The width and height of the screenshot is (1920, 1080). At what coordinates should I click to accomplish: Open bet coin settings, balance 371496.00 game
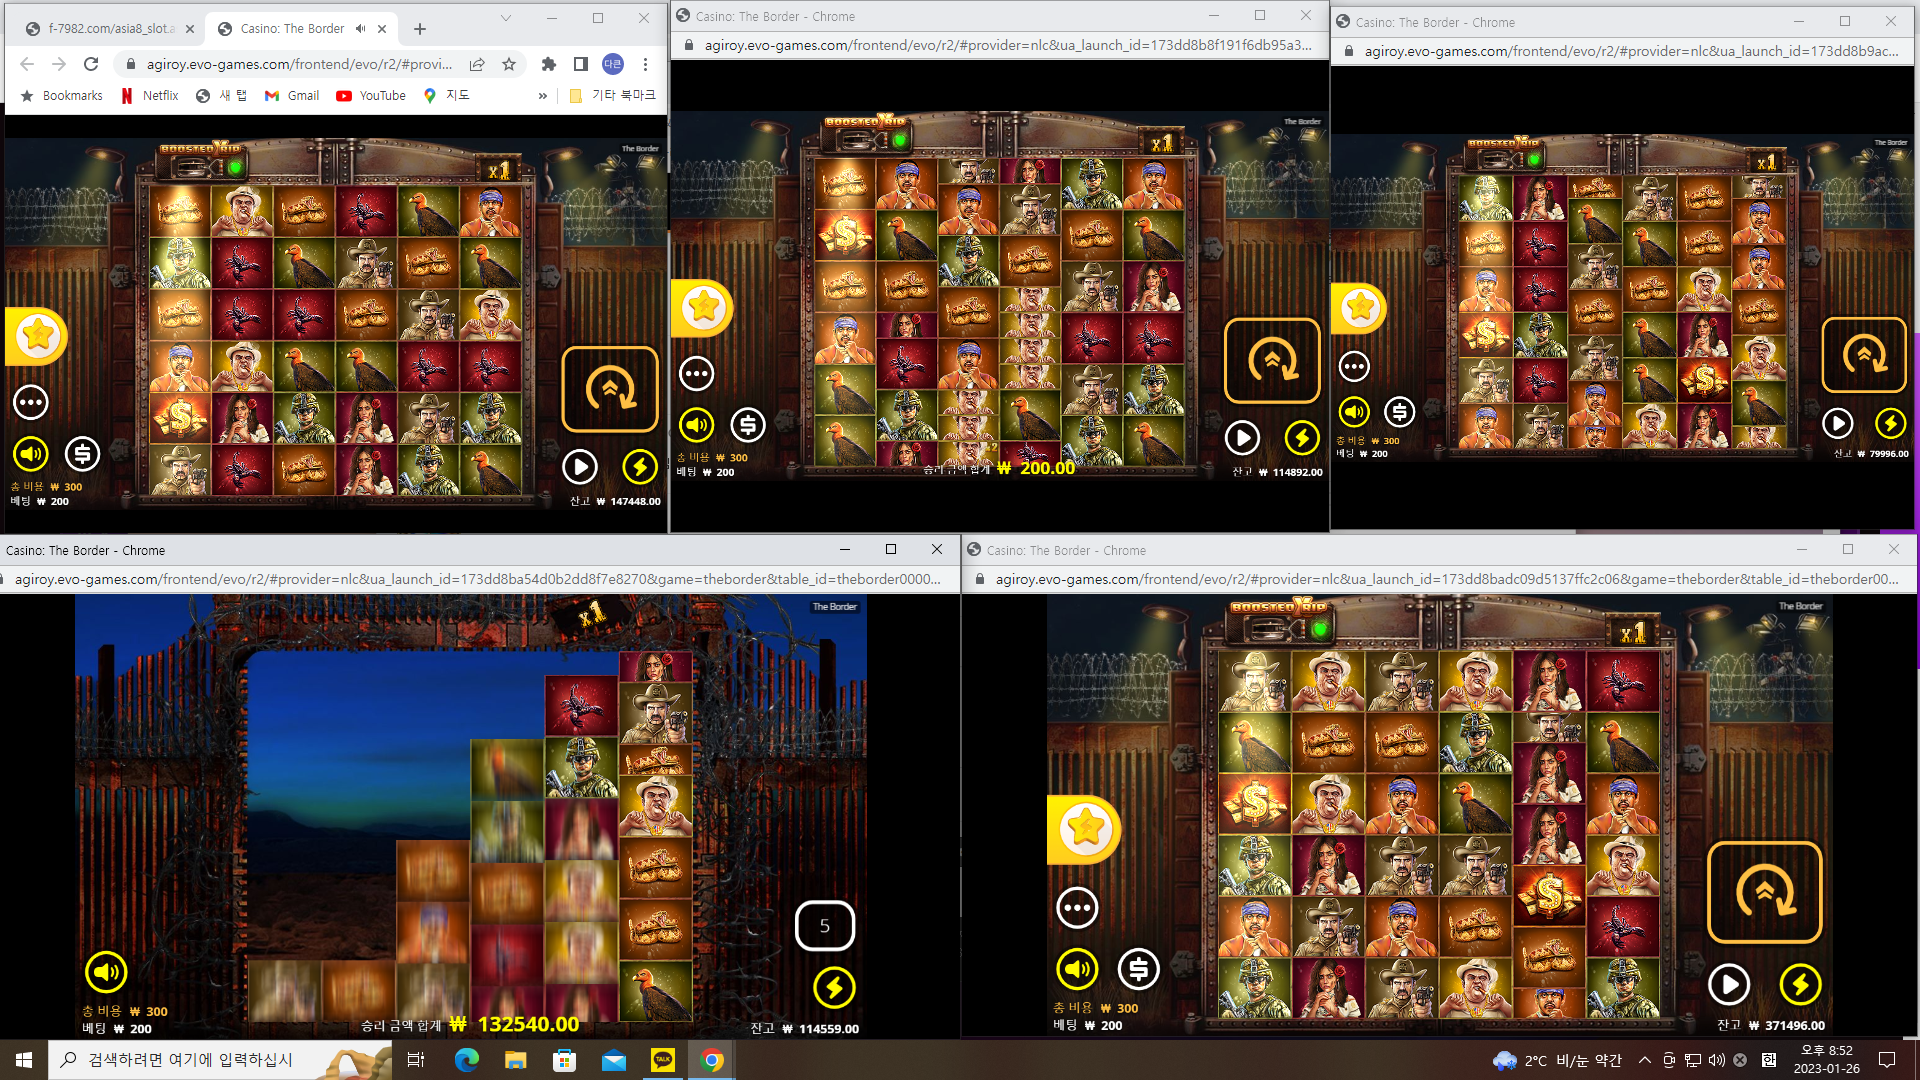1138,969
